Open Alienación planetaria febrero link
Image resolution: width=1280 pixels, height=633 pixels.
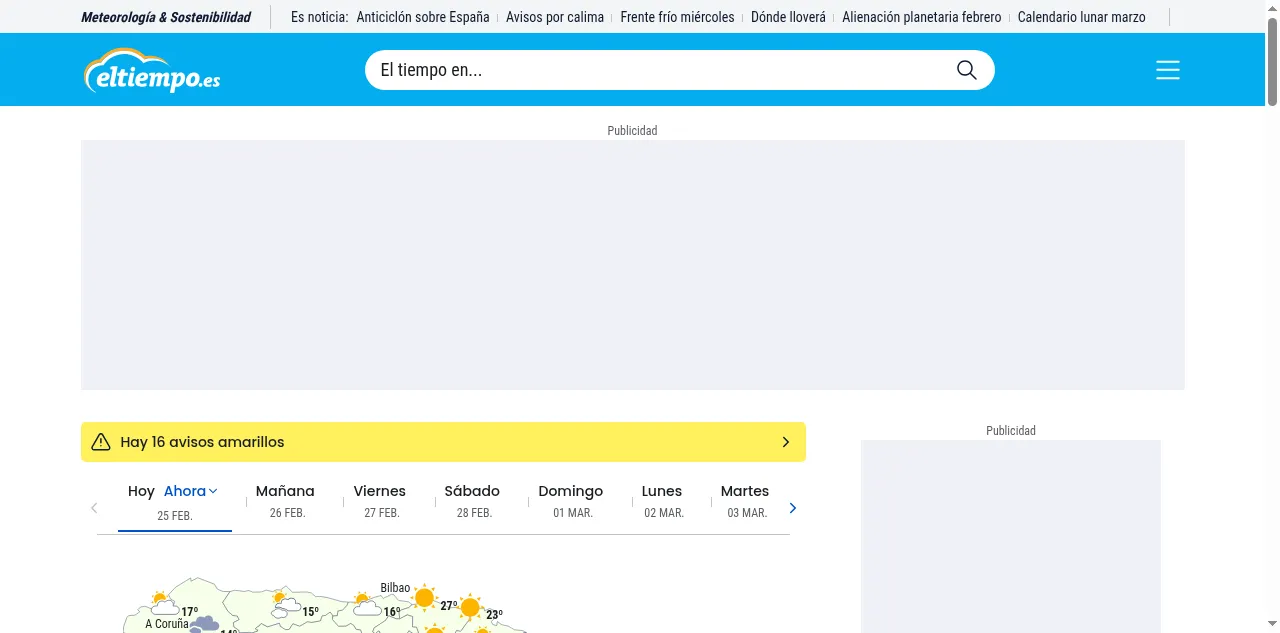(922, 17)
